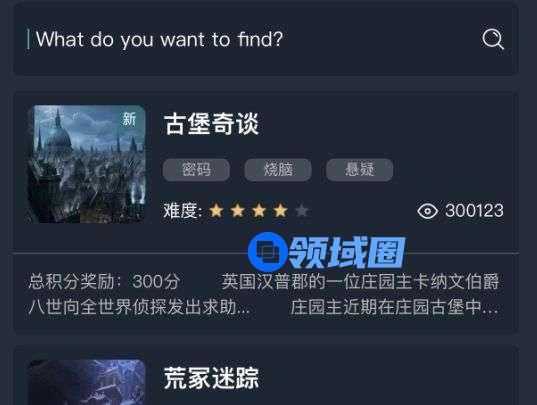Click the eye view-count icon
The width and height of the screenshot is (537, 405).
point(427,211)
